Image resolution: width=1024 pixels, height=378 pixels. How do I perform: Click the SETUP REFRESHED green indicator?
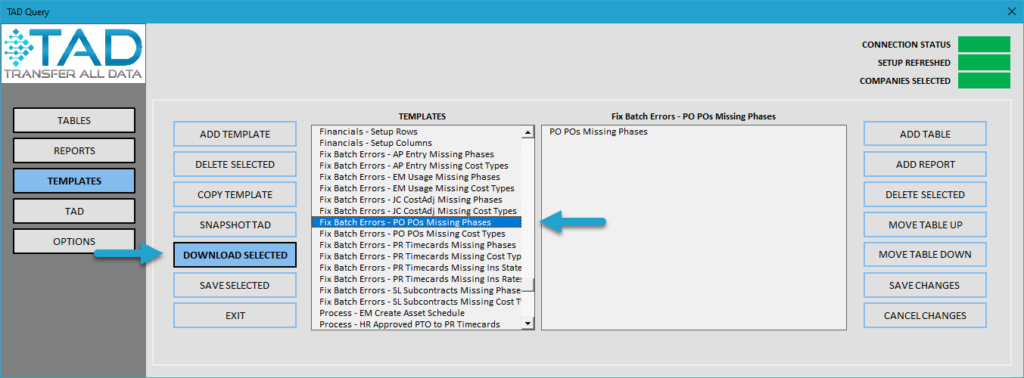984,63
